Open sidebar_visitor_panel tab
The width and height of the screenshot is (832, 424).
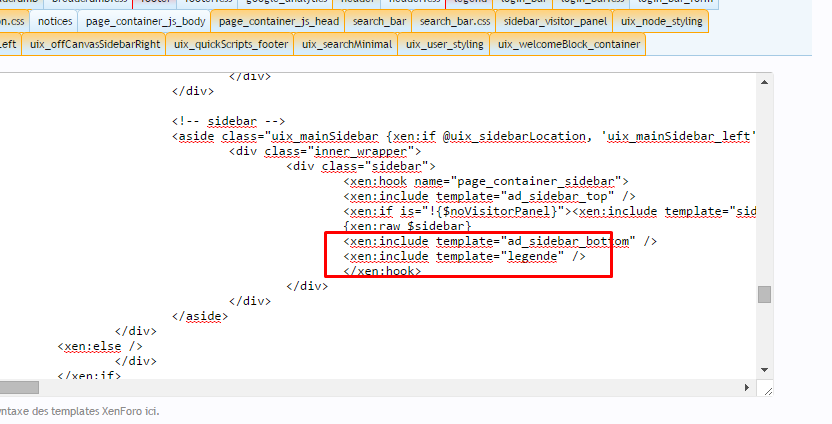point(554,20)
